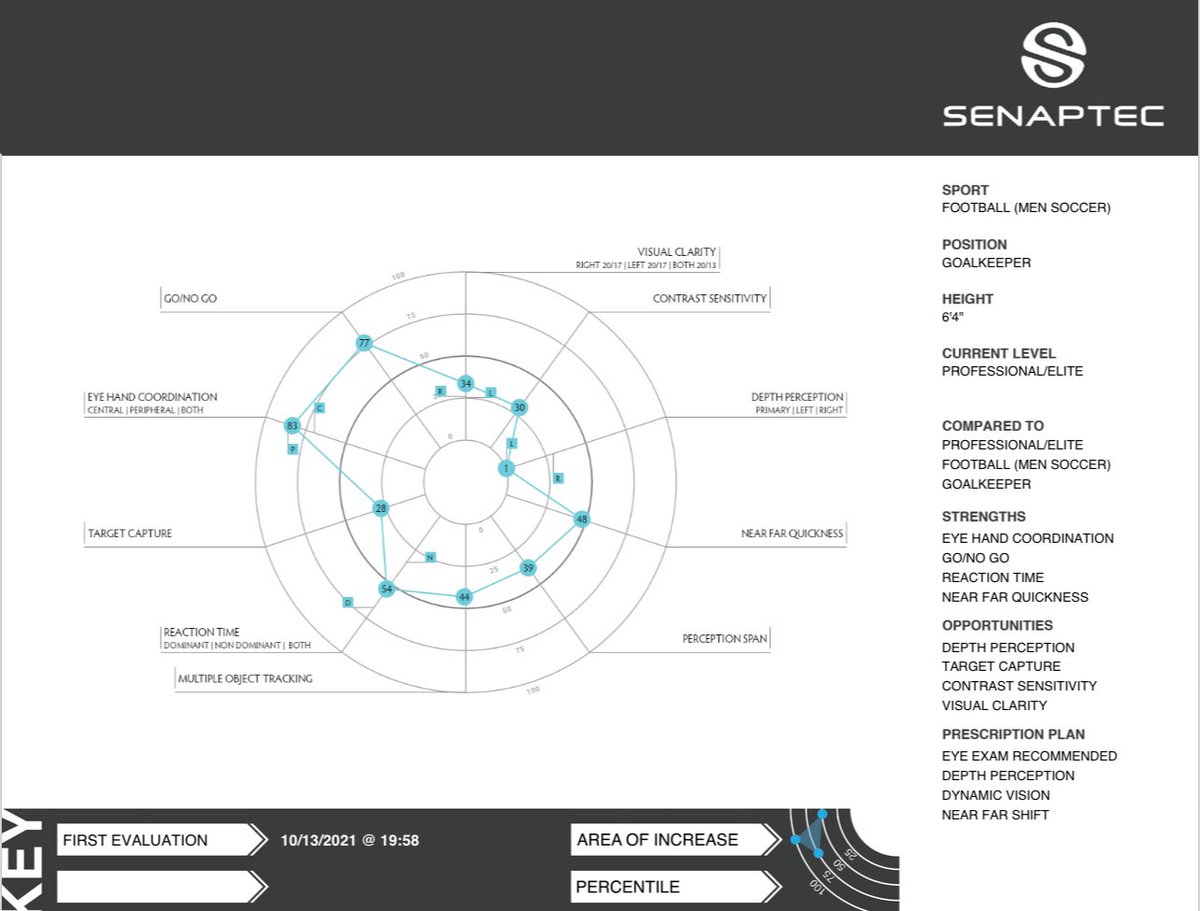Click the D dominant marker square
This screenshot has height=911, width=1200.
click(347, 602)
